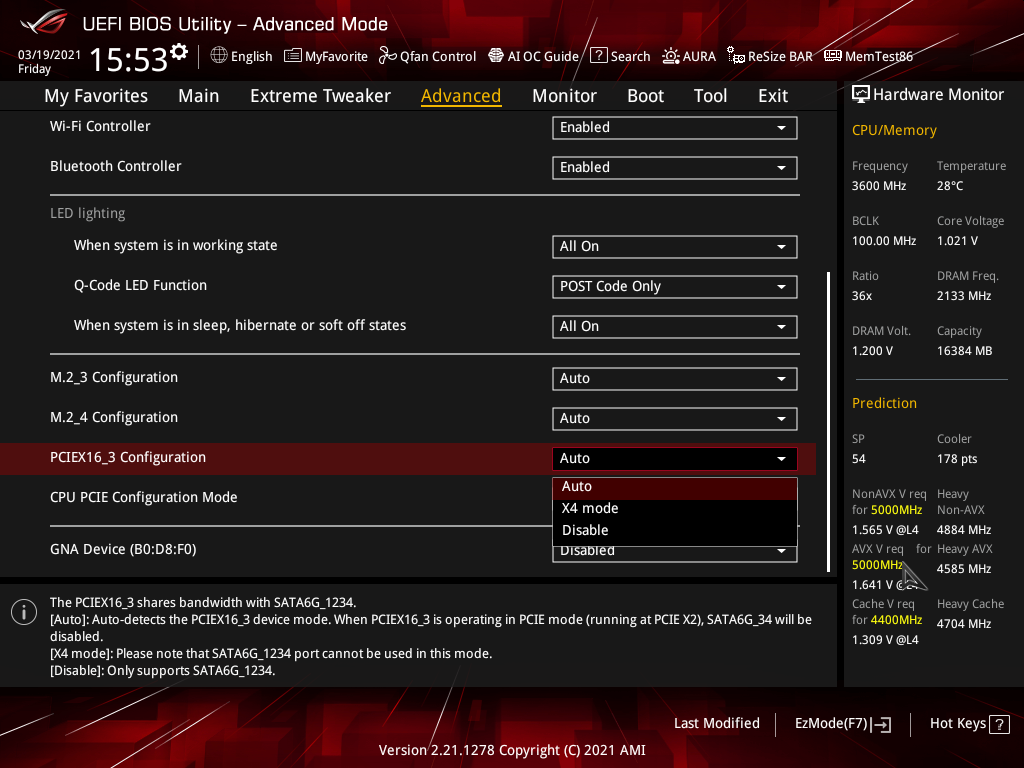Open M.2_3 Configuration dropdown
Image resolution: width=1024 pixels, height=768 pixels.
point(675,379)
